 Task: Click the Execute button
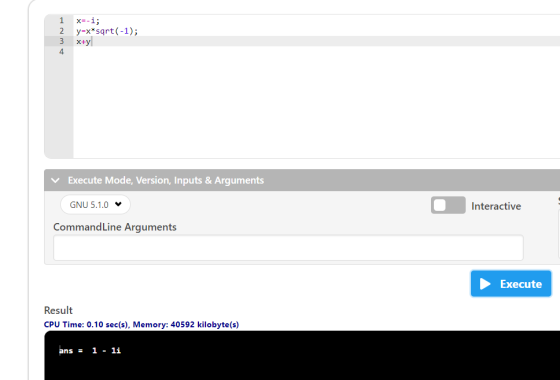pyautogui.click(x=511, y=284)
